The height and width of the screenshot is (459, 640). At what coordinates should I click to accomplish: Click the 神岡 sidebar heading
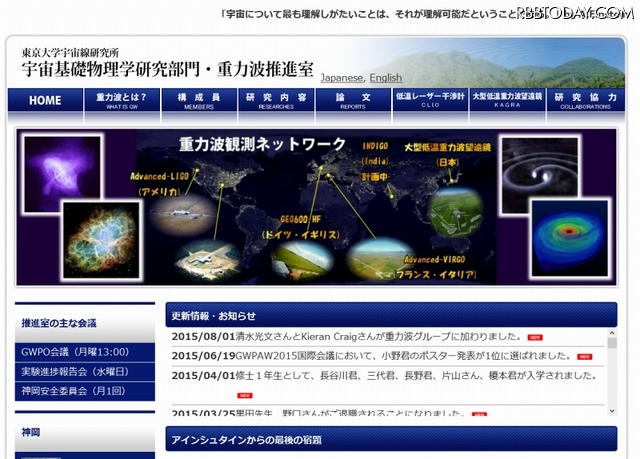click(x=31, y=432)
